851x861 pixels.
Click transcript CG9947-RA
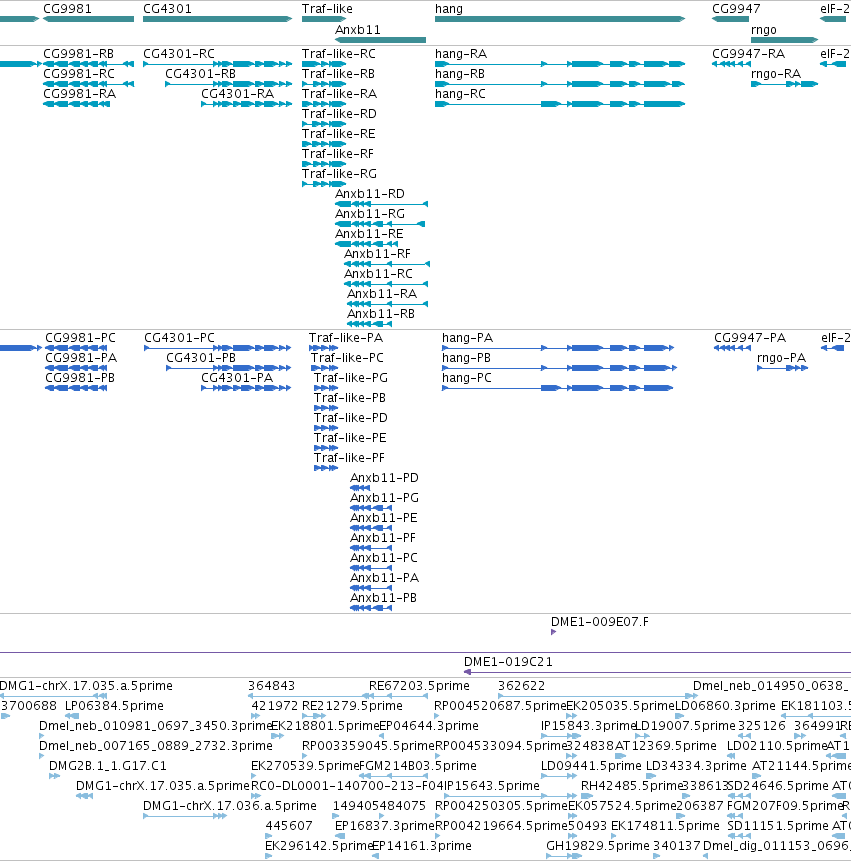click(x=731, y=64)
